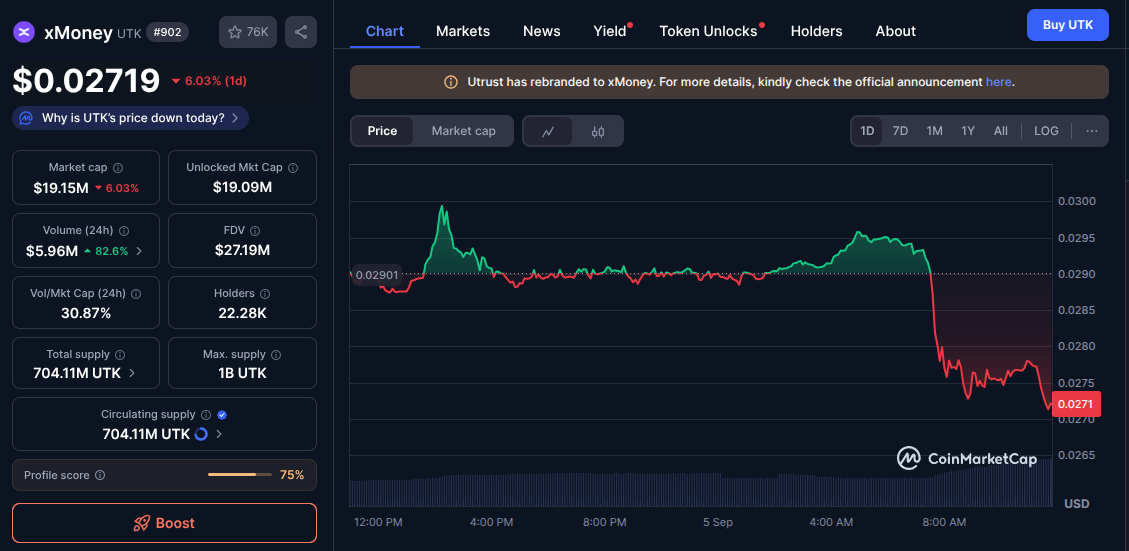Set chart range to 1M
Viewport: 1129px width, 551px height.
pos(935,131)
